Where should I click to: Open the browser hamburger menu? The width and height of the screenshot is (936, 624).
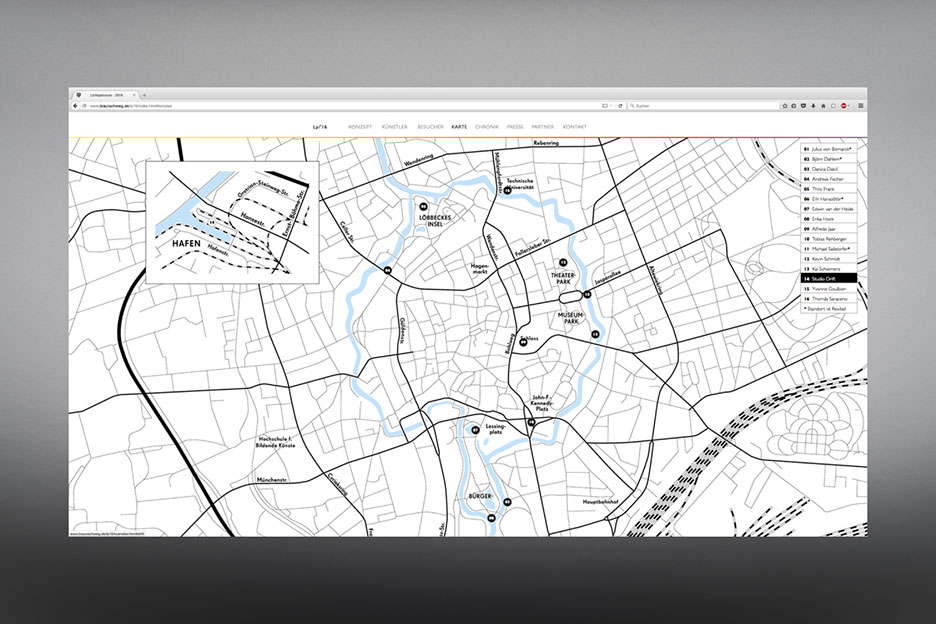860,105
